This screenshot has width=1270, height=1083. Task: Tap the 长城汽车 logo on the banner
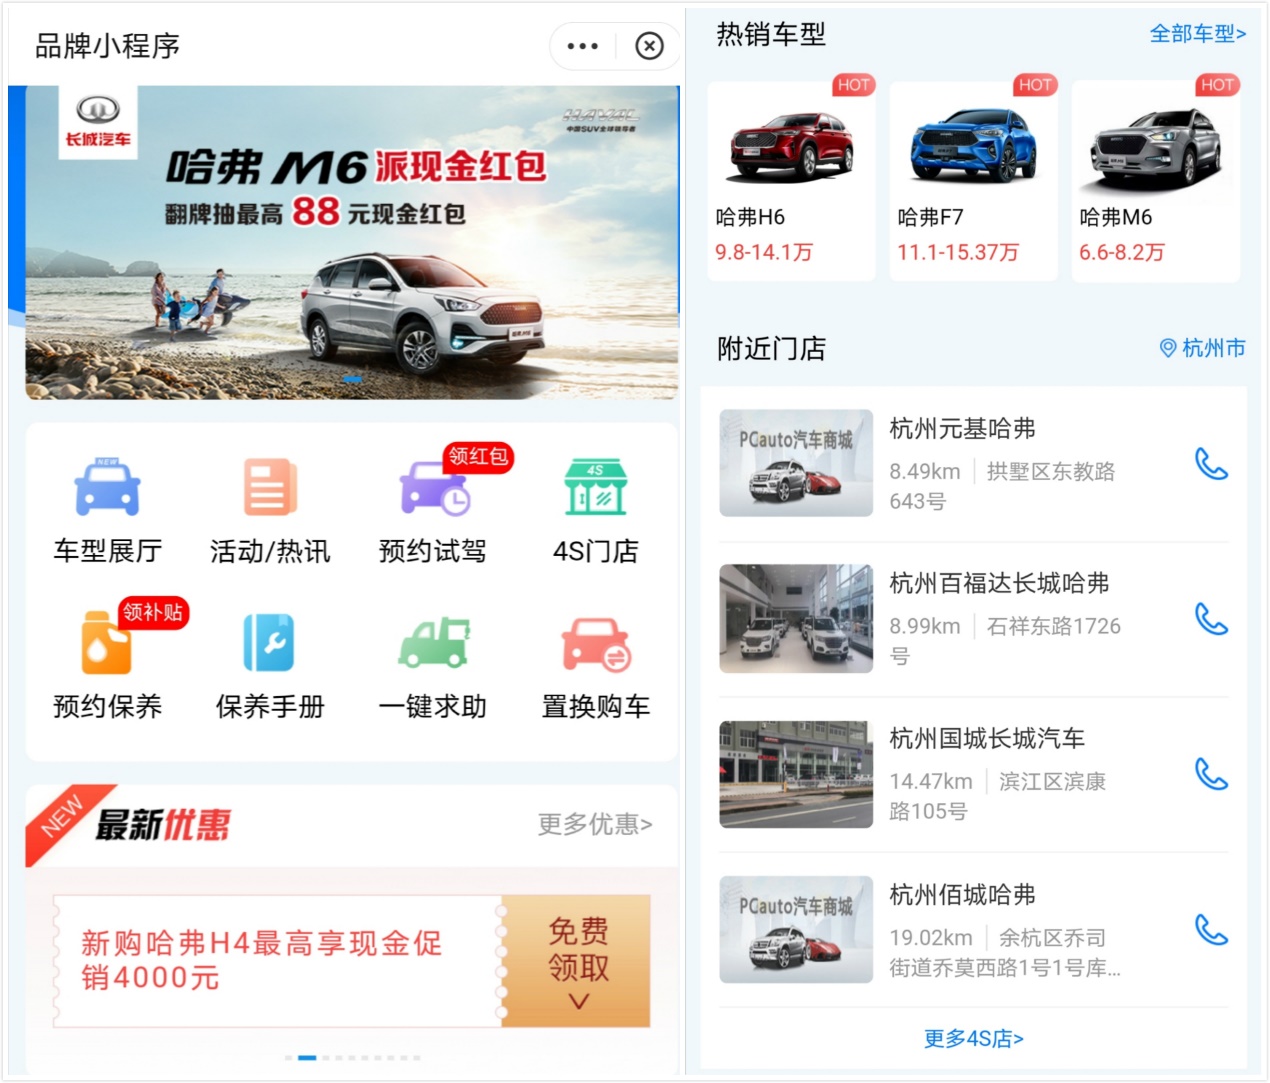[x=98, y=120]
